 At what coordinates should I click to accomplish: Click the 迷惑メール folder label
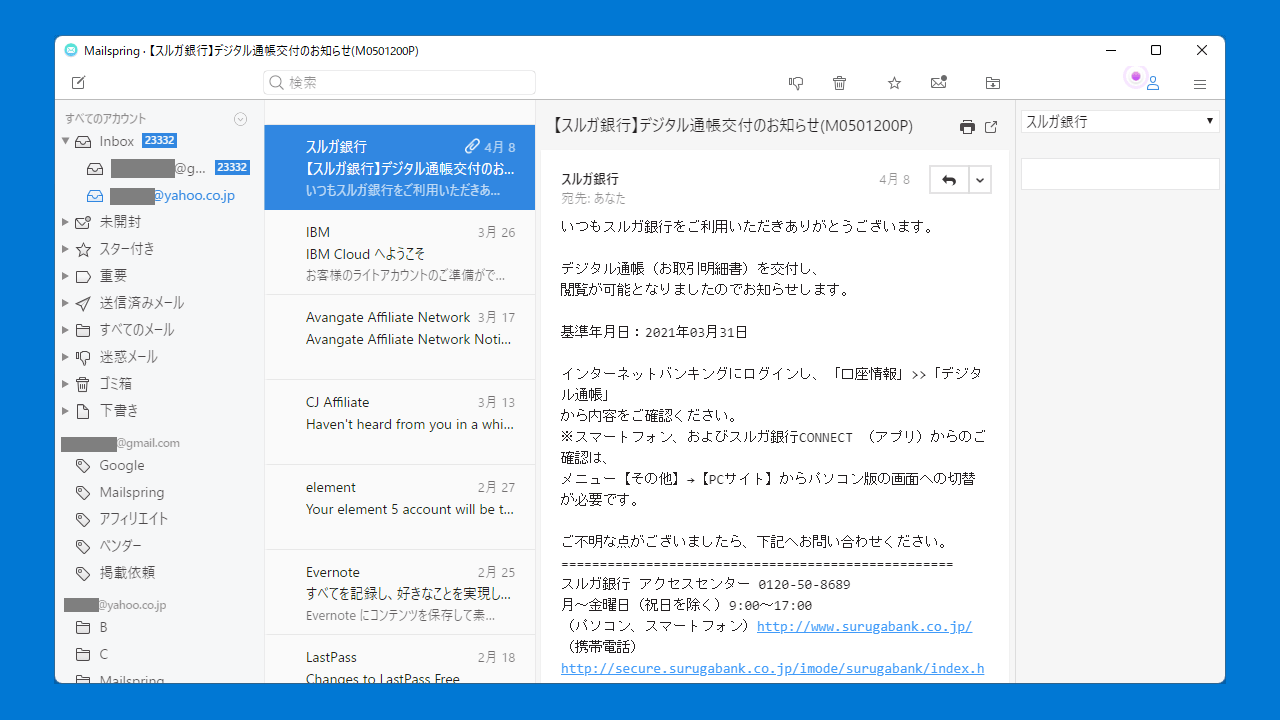tap(128, 357)
